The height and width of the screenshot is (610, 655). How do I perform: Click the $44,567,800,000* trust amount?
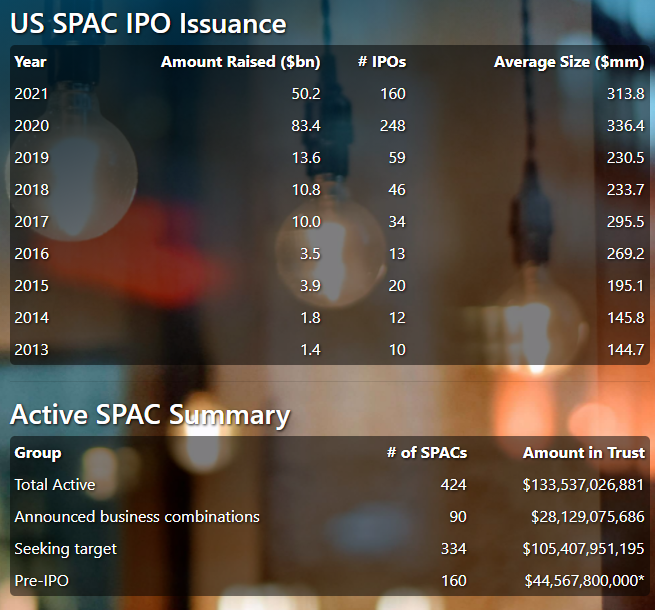point(584,581)
